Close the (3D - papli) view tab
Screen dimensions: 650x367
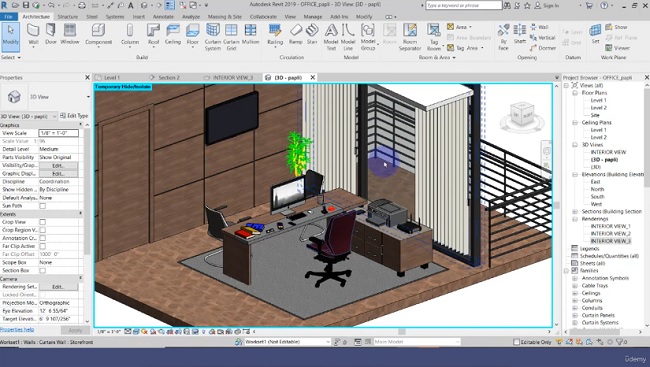(x=313, y=77)
